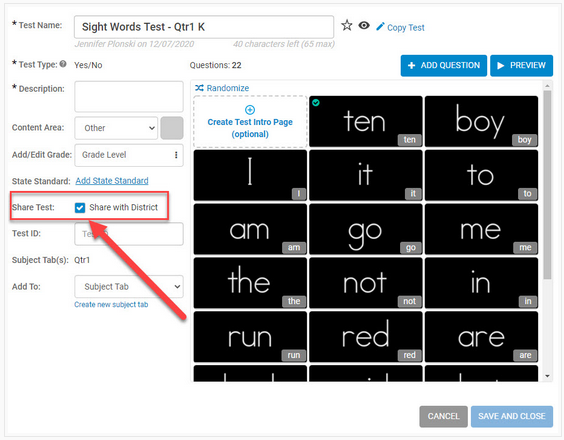Viewport: 564px width, 440px height.
Task: Click the Preview button
Action: click(x=521, y=65)
